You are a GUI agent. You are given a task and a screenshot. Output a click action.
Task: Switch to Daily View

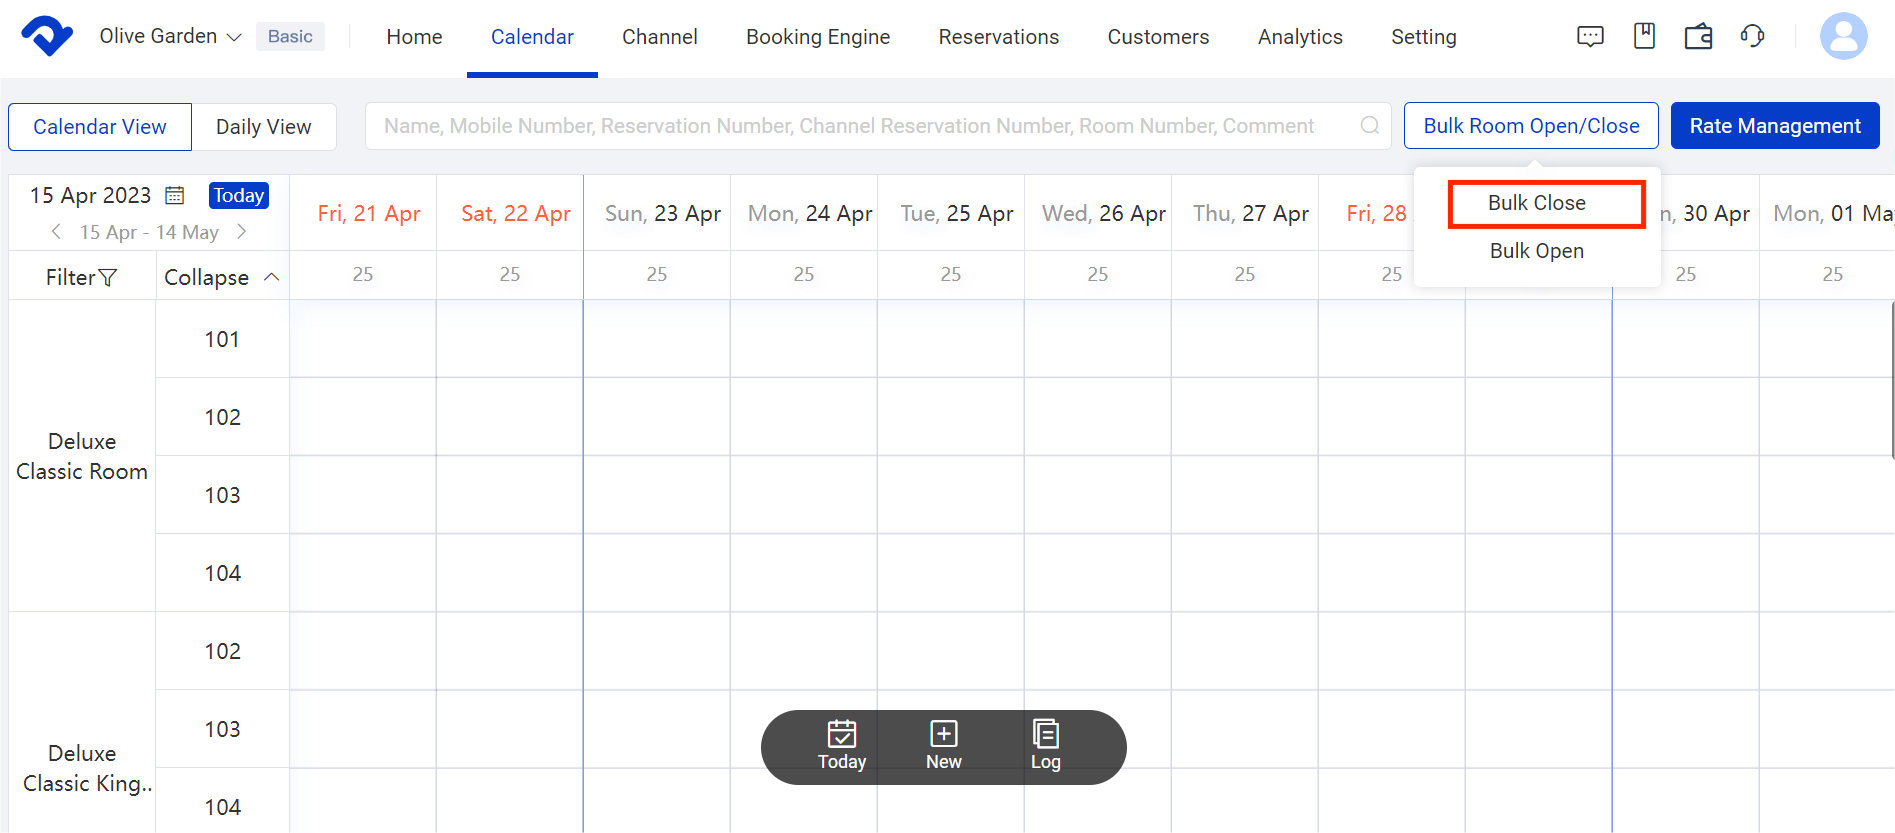tap(264, 127)
